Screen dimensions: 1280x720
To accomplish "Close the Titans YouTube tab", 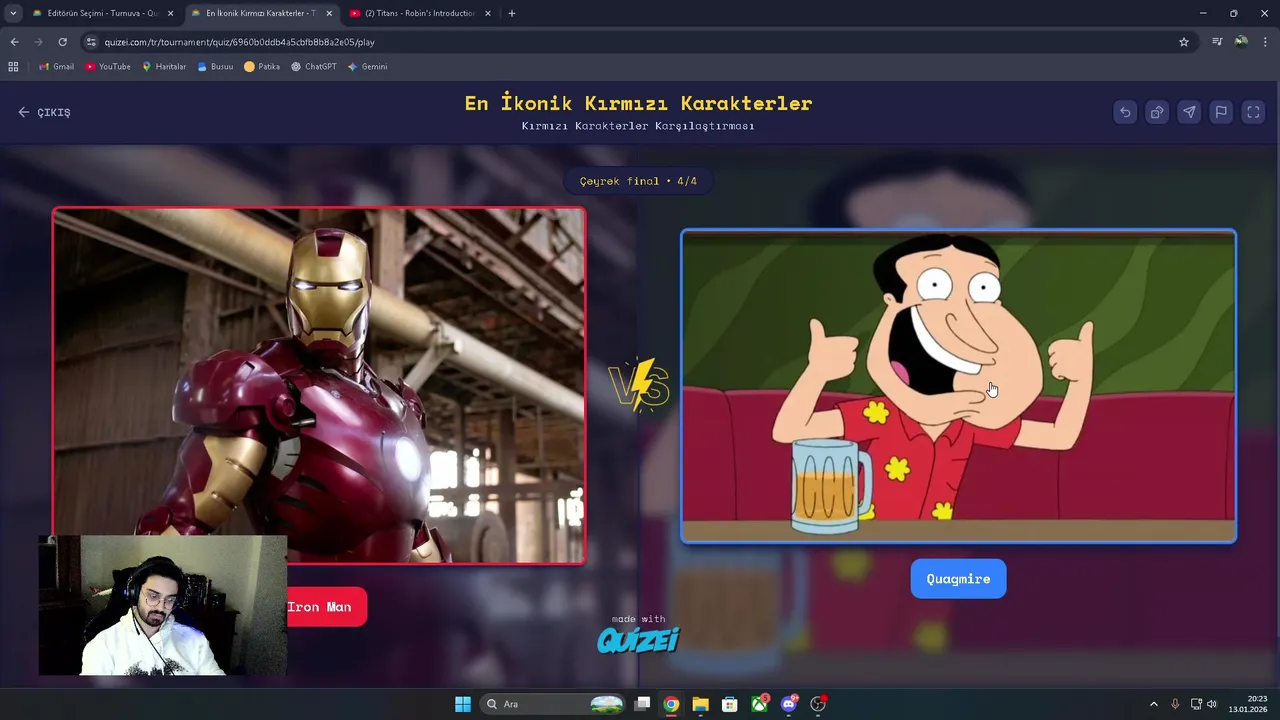I will coord(488,14).
